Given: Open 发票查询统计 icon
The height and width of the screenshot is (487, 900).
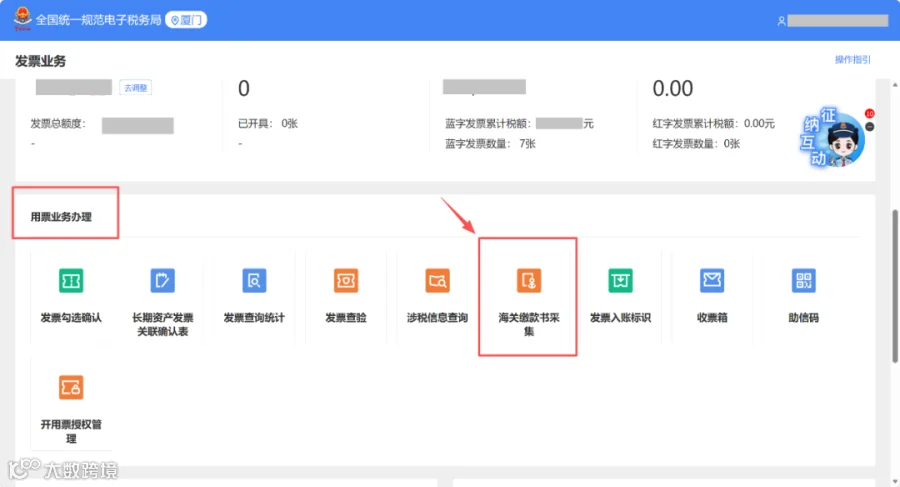Looking at the screenshot, I should (254, 281).
